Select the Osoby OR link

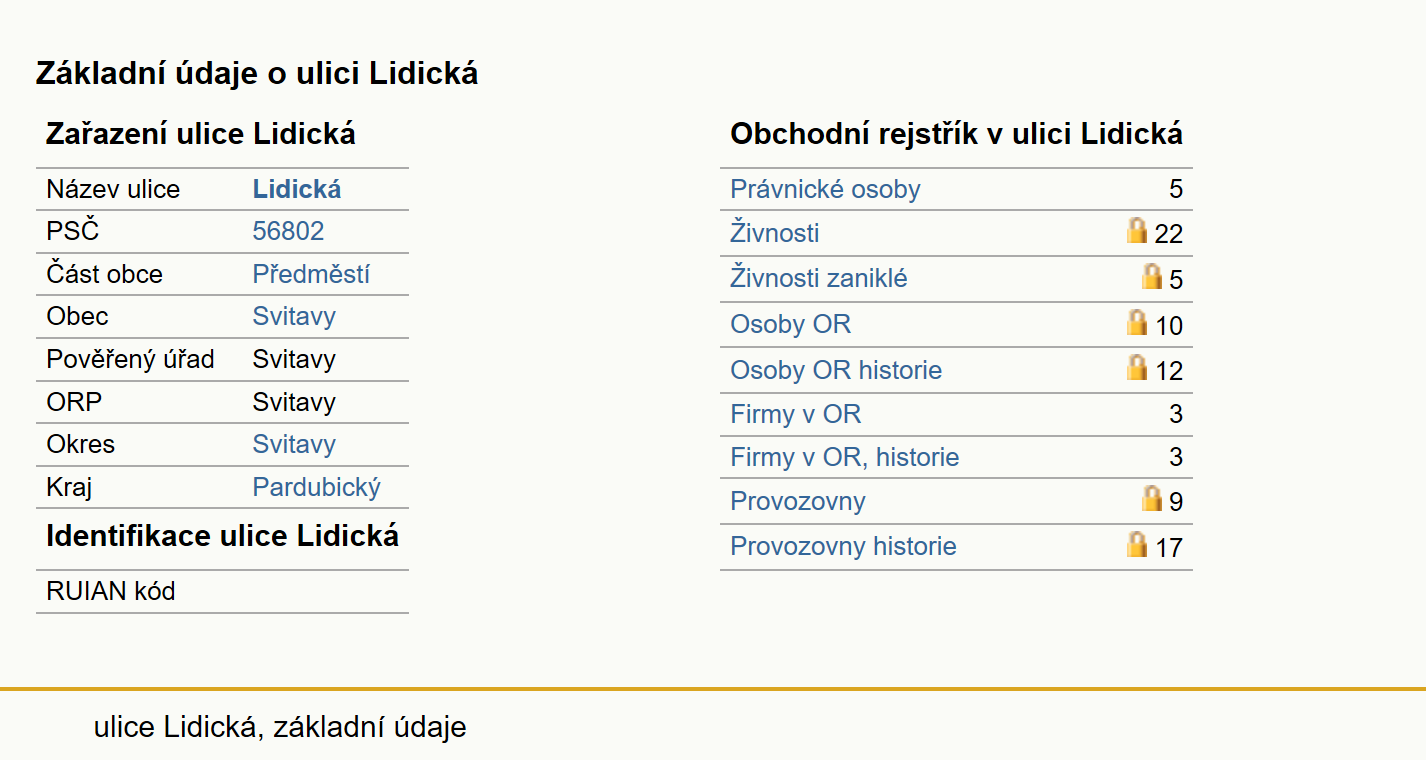[791, 324]
